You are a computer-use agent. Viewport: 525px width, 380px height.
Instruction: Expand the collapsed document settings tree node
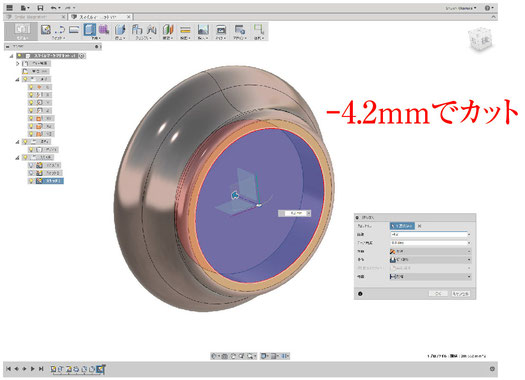pyautogui.click(x=18, y=63)
